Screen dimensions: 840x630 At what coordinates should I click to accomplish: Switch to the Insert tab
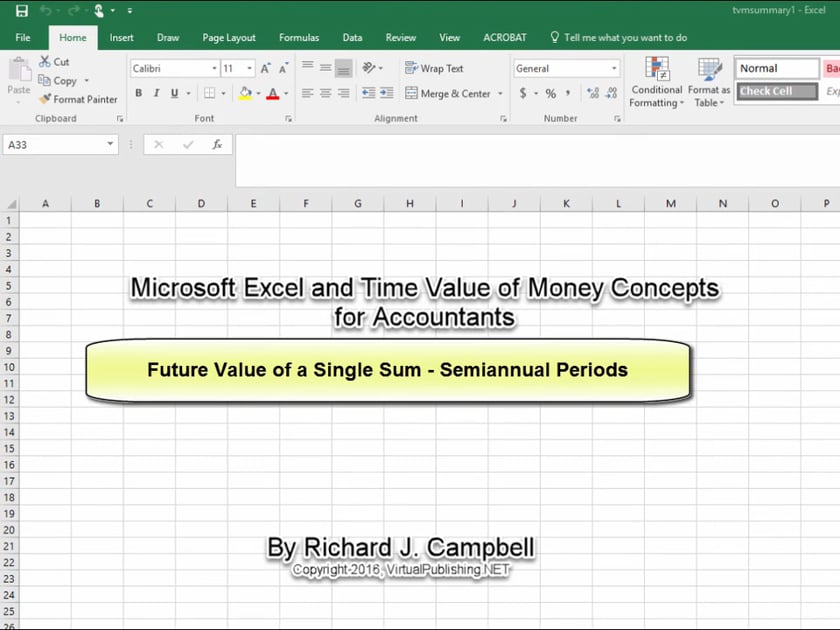point(122,38)
